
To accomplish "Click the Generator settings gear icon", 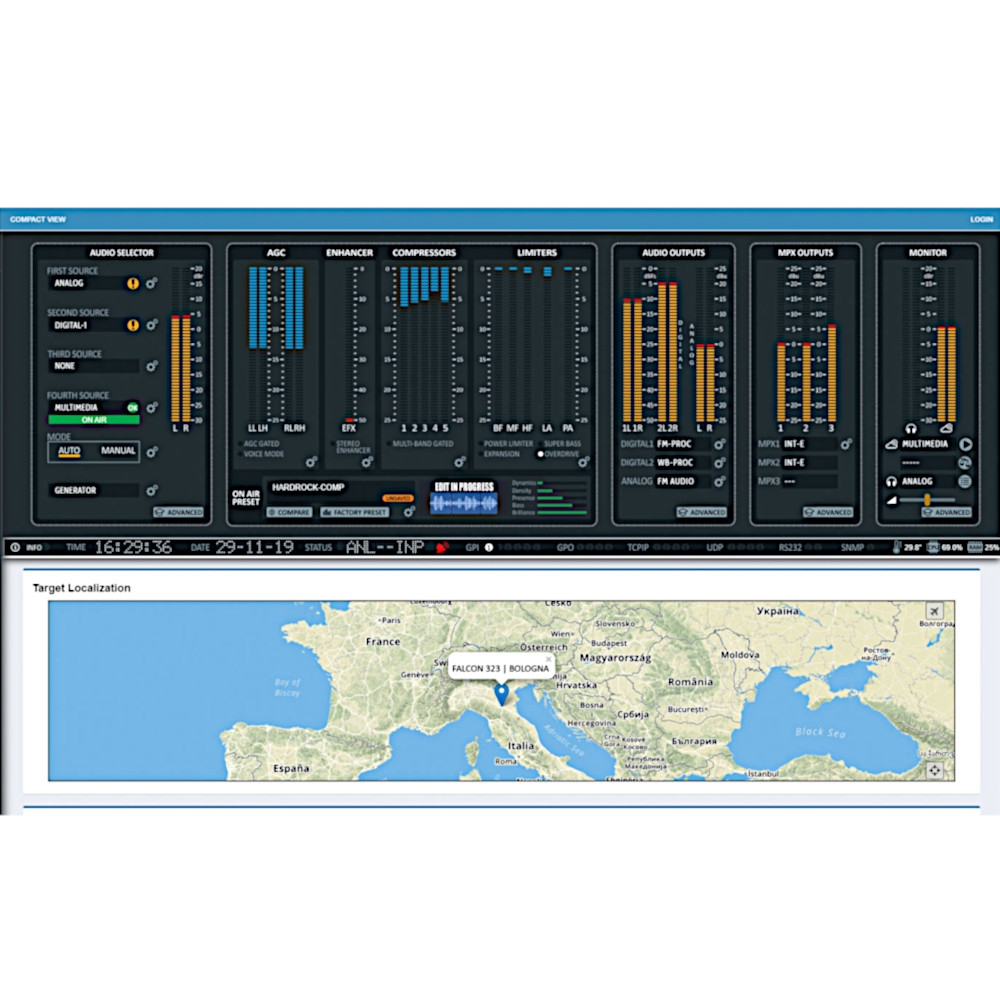I will (151, 491).
